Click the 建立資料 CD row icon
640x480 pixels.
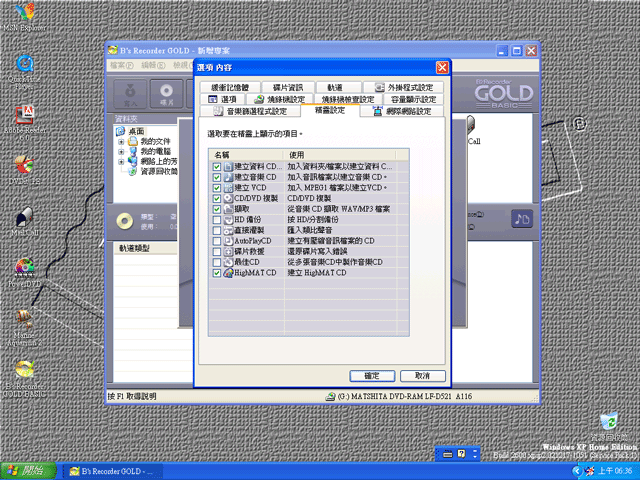pos(228,167)
